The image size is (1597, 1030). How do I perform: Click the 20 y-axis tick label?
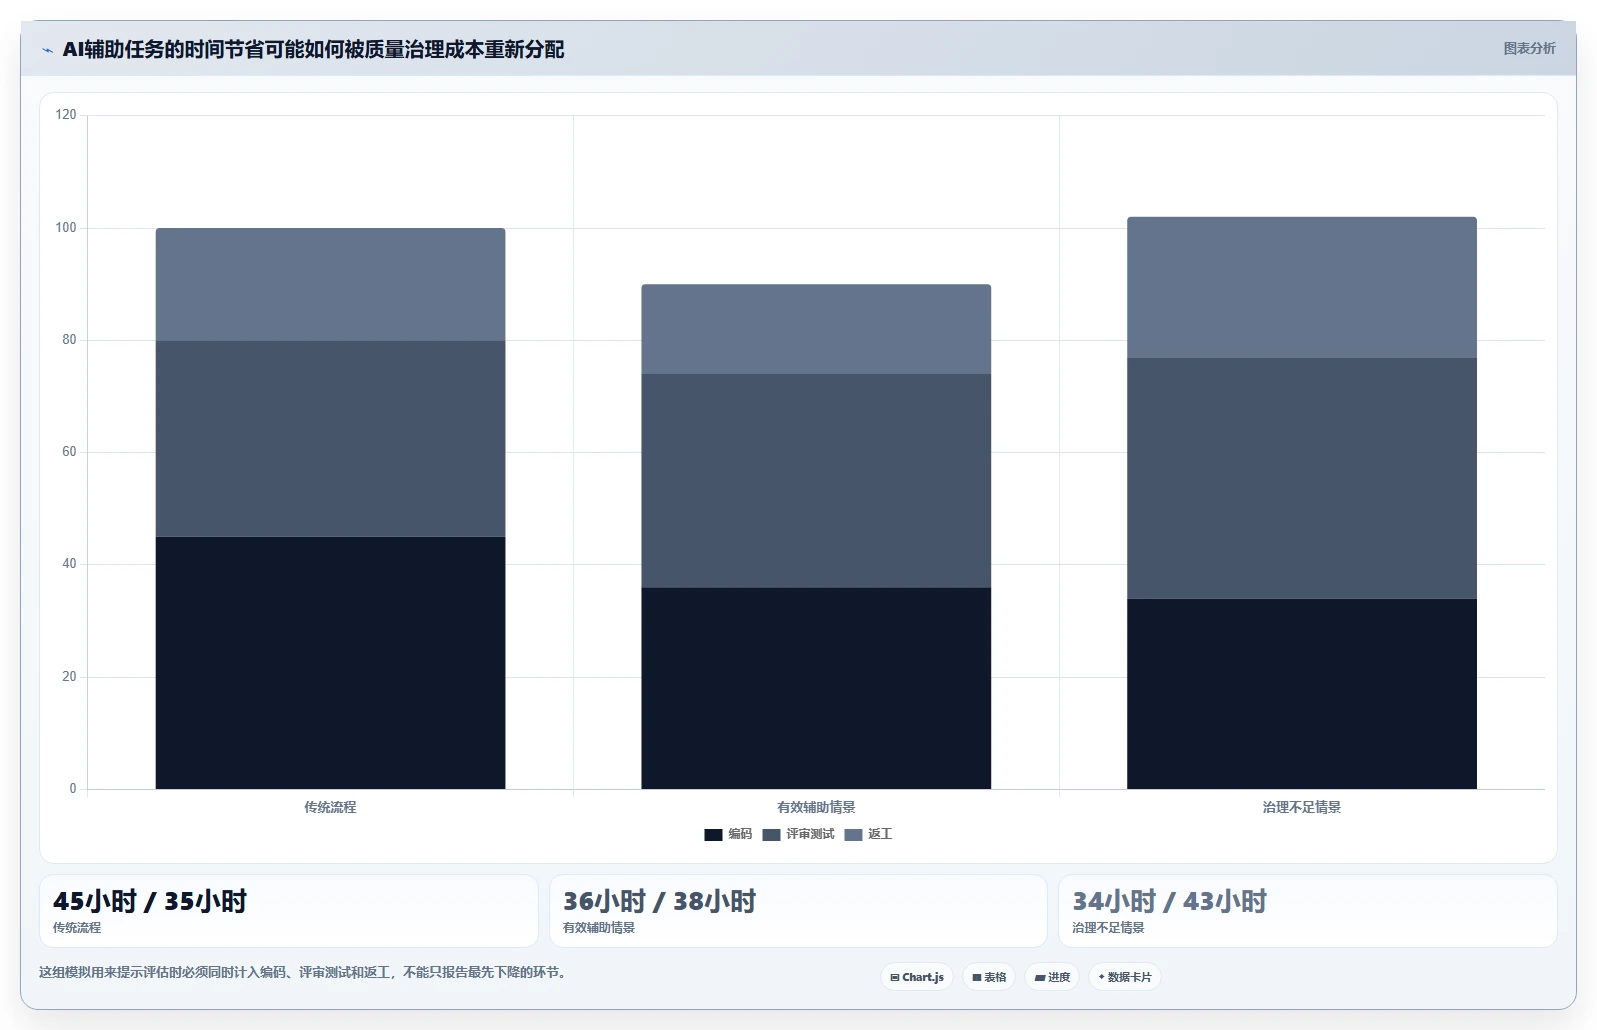69,677
